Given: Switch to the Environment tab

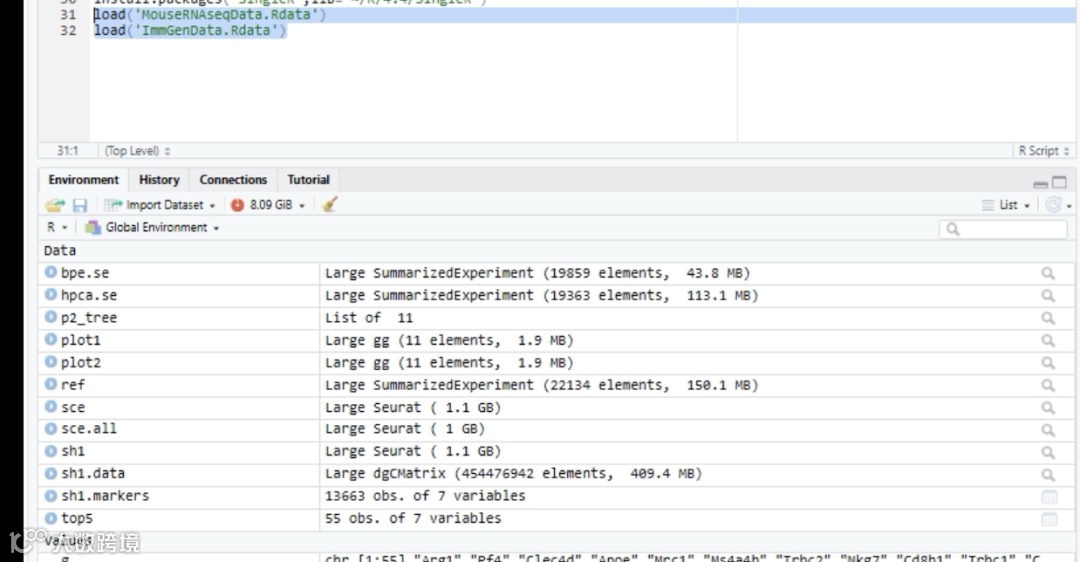Looking at the screenshot, I should pyautogui.click(x=83, y=180).
